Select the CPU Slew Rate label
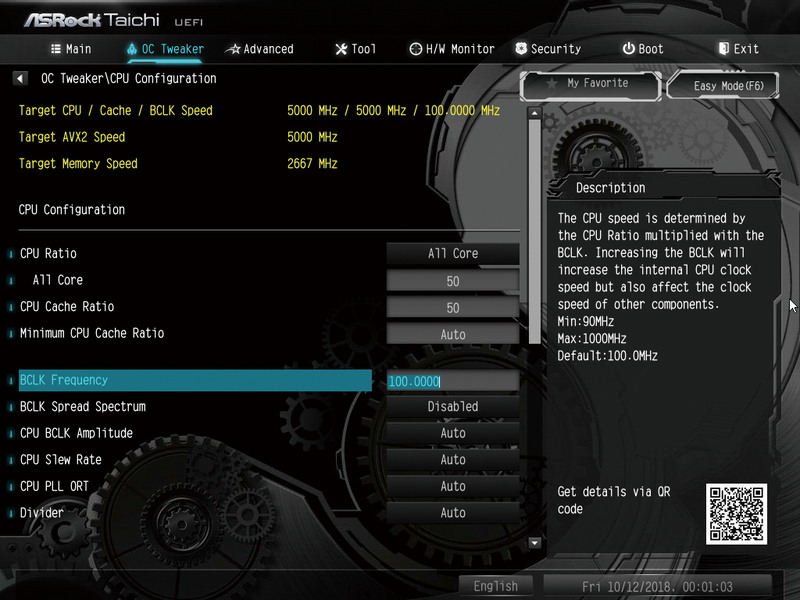The image size is (800, 600). (61, 460)
